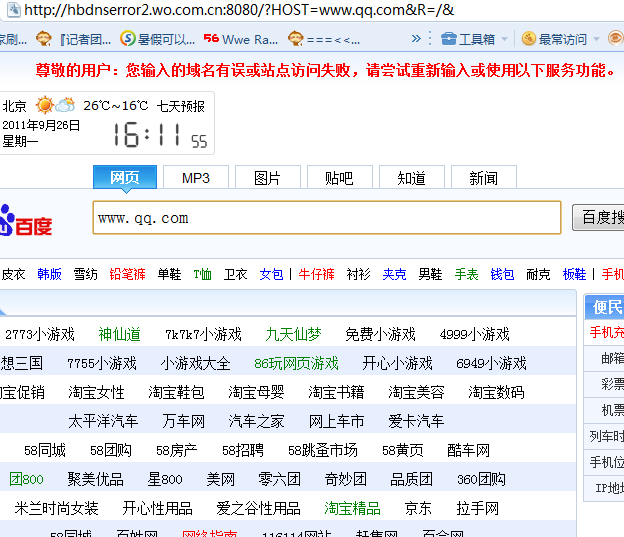
Task: Open the 铅笔裤 shopping link
Action: point(127,274)
